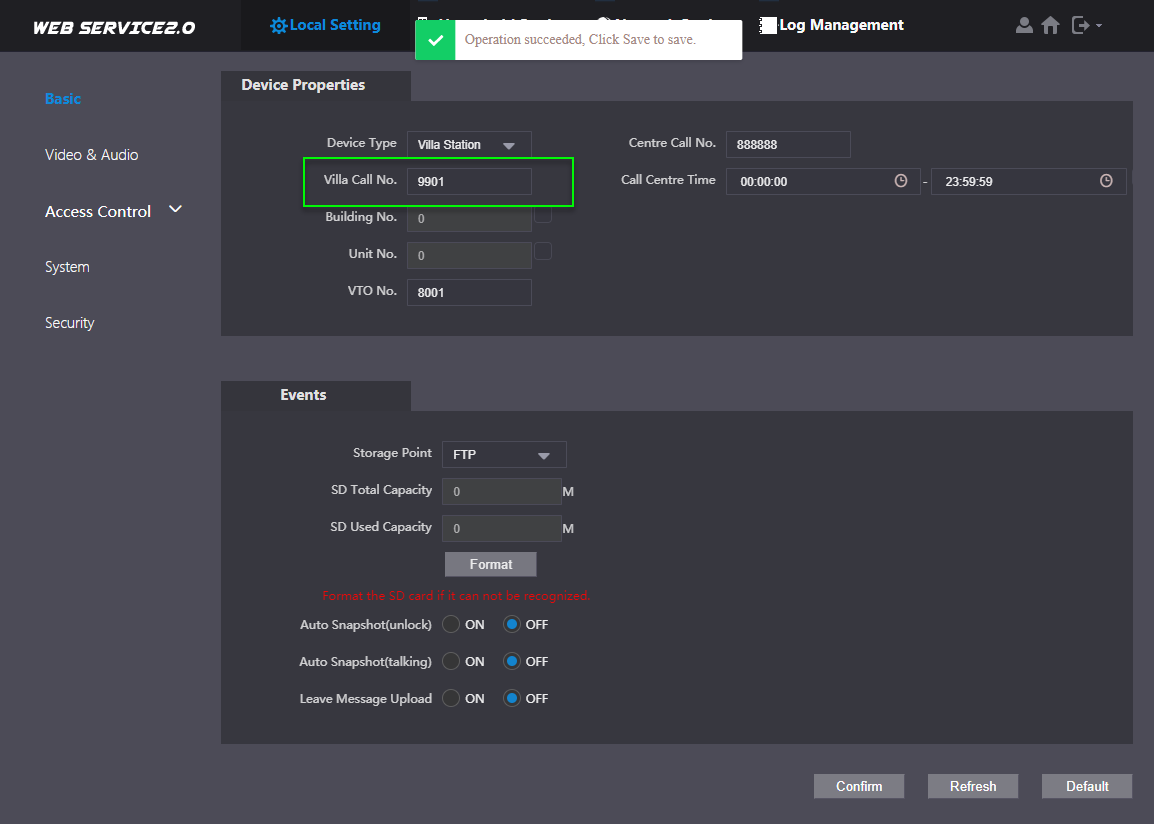Open the Device Type dropdown
The height and width of the screenshot is (824, 1154).
[469, 145]
